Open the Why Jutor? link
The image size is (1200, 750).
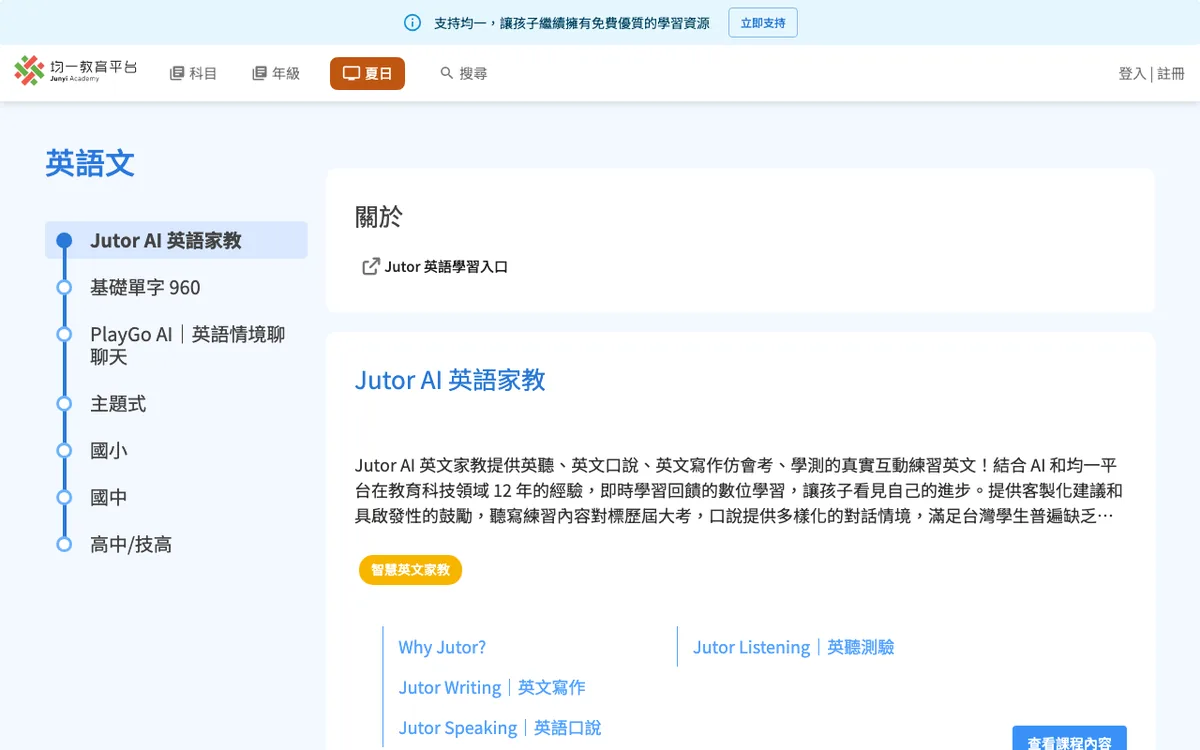(x=442, y=647)
